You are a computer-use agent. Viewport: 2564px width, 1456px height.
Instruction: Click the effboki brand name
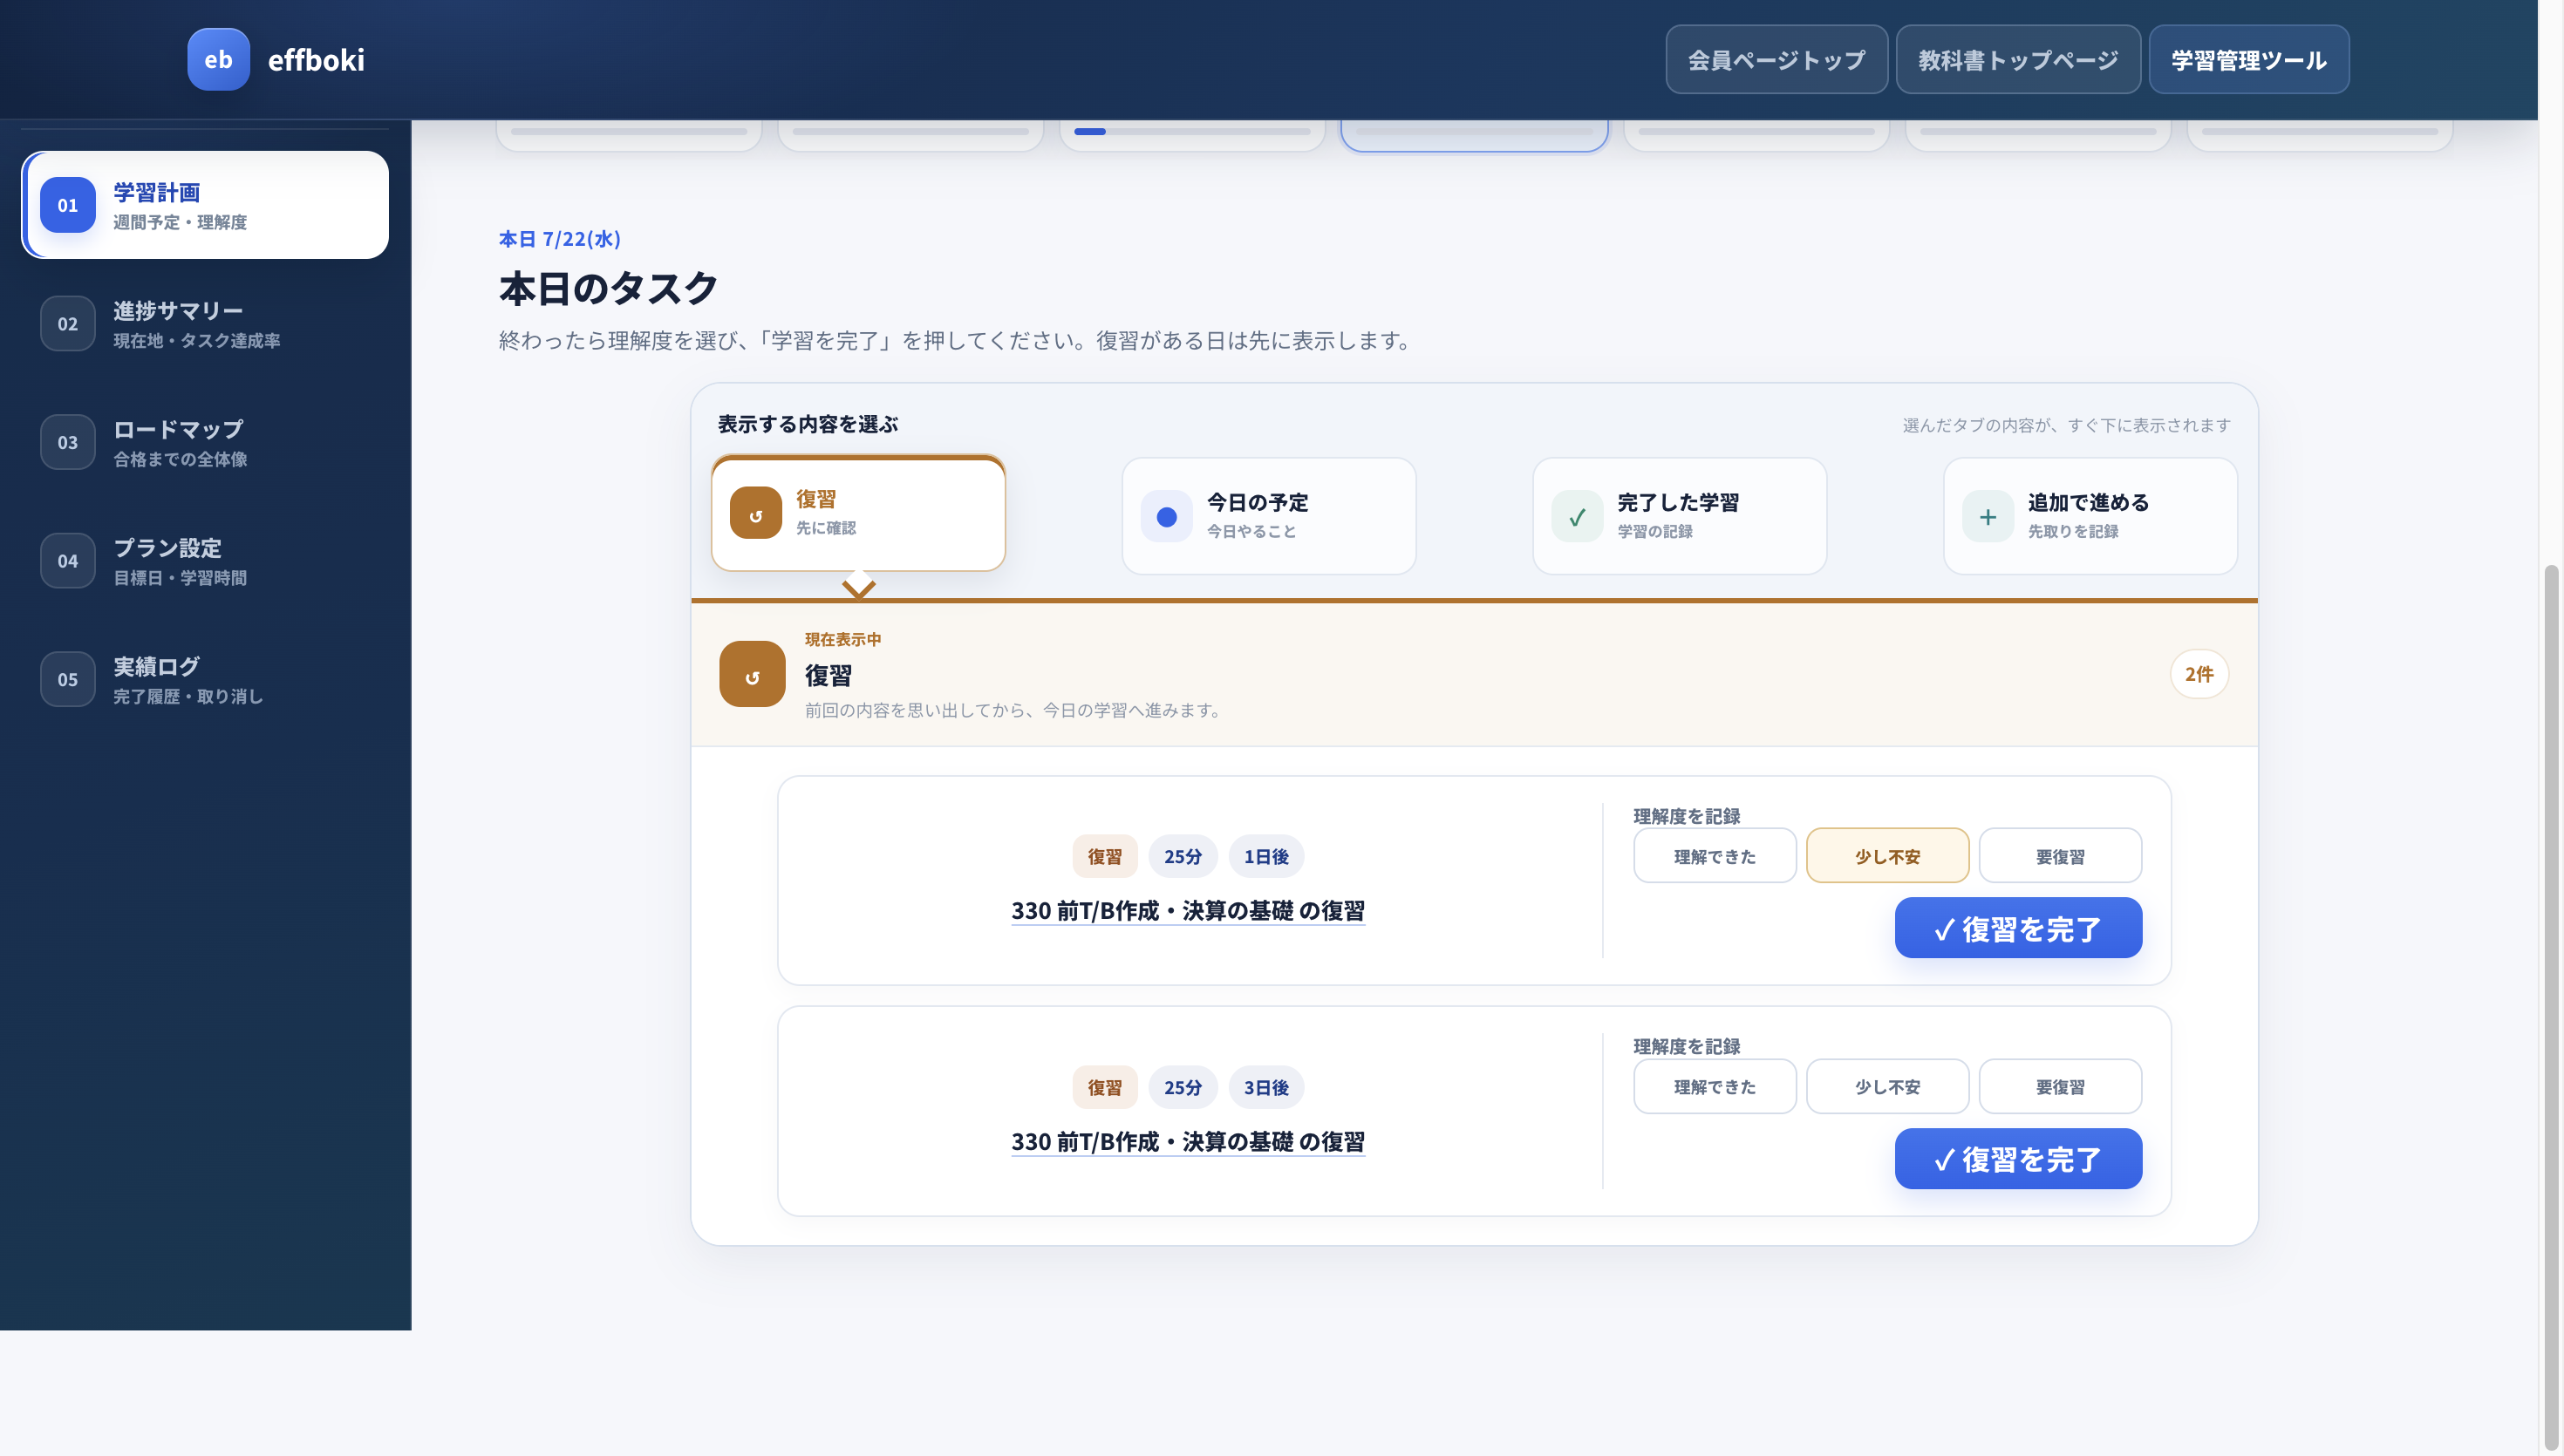click(x=316, y=60)
